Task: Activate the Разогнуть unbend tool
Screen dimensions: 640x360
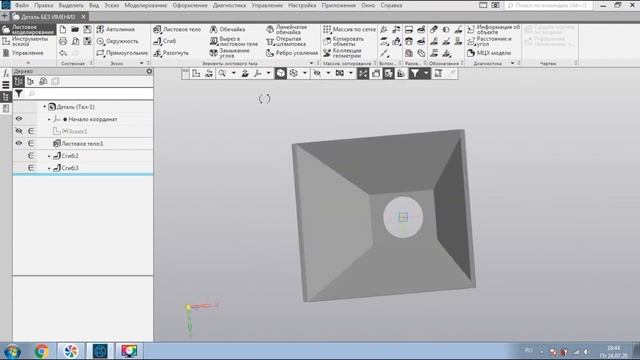Action: (x=171, y=53)
